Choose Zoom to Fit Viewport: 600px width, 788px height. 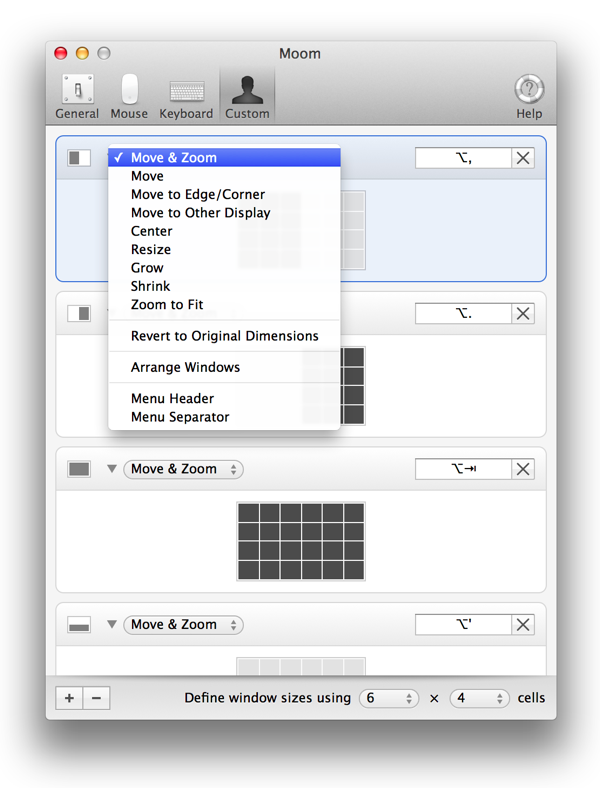pyautogui.click(x=224, y=305)
